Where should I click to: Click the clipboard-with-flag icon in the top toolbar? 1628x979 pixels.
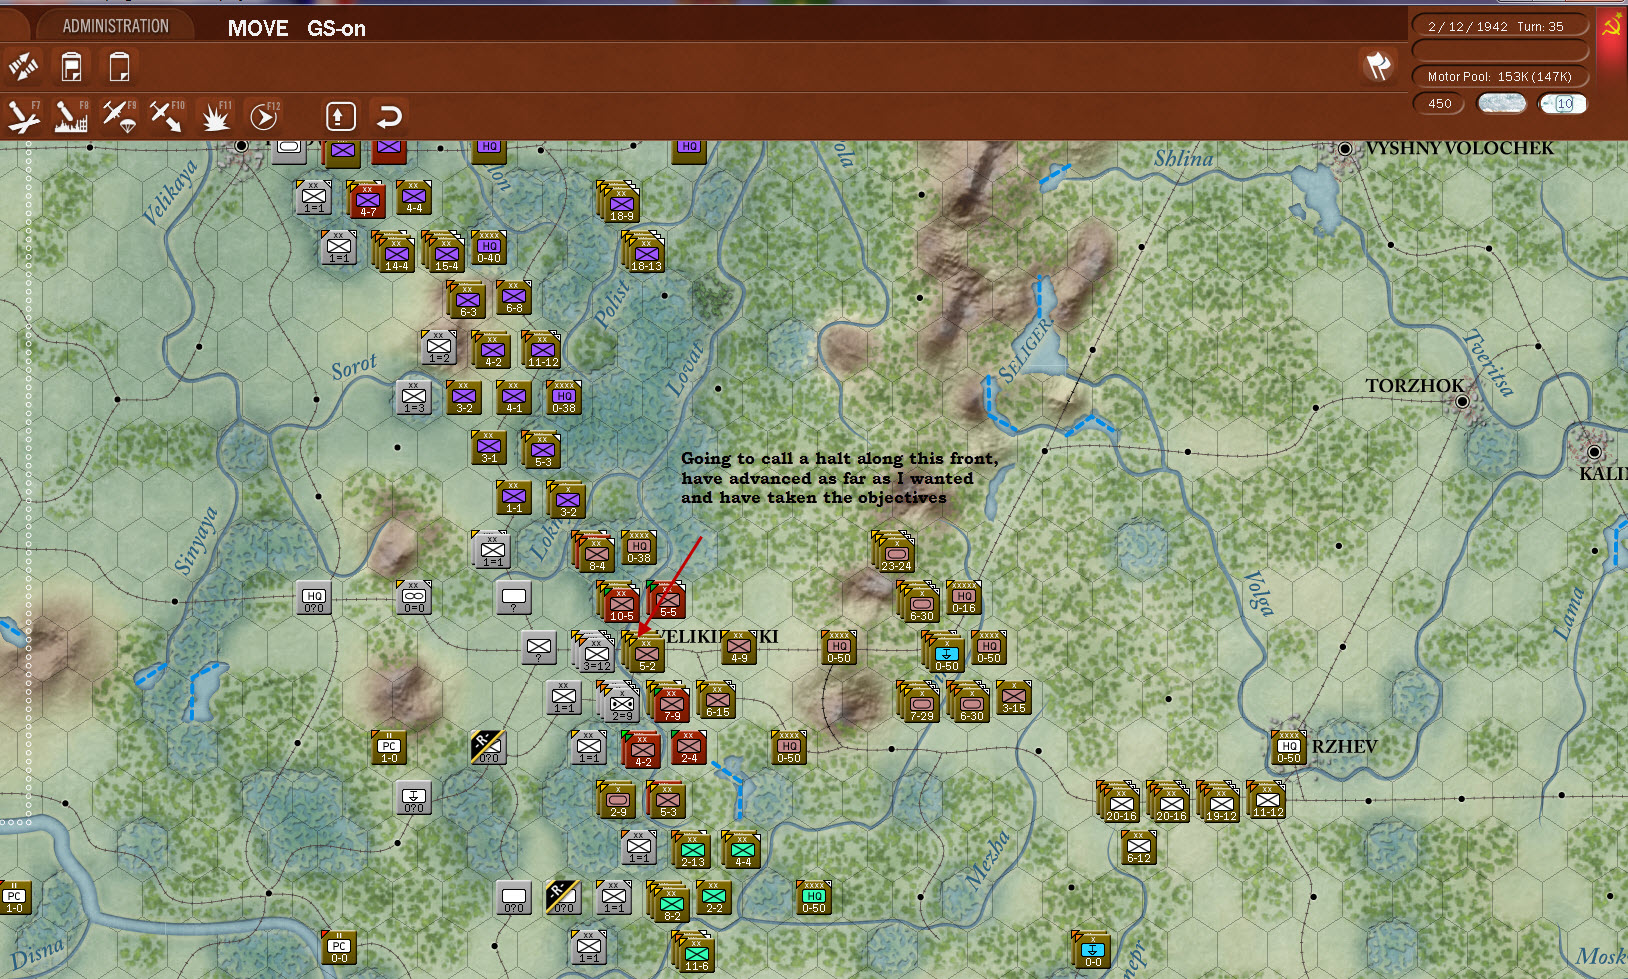point(72,67)
